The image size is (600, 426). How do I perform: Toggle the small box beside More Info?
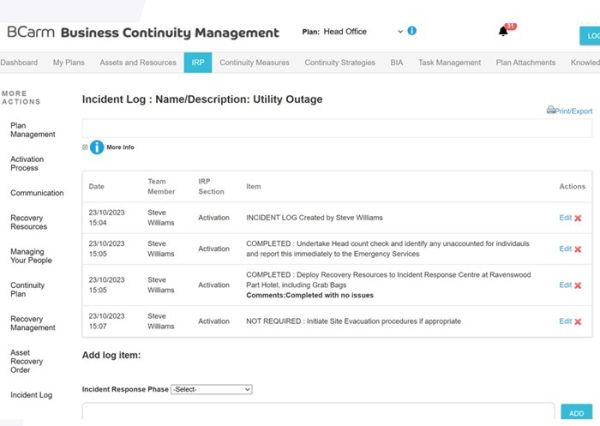[x=85, y=147]
